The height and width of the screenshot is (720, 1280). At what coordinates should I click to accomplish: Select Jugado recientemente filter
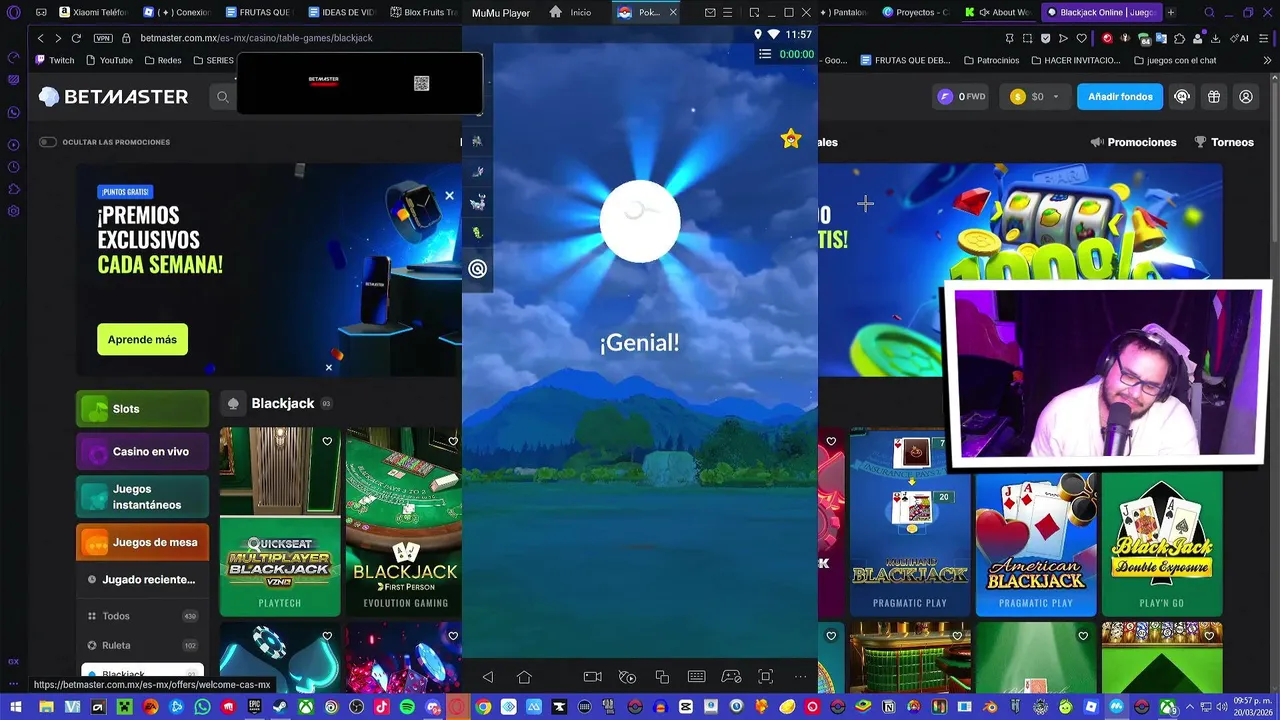tap(142, 580)
